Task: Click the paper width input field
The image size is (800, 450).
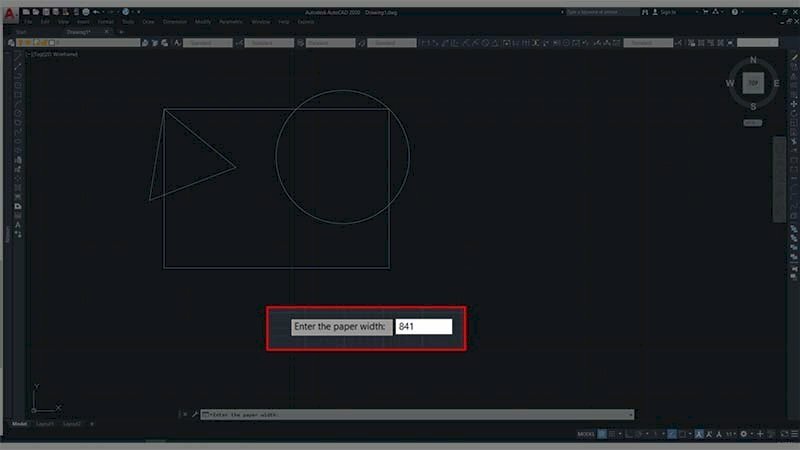Action: pyautogui.click(x=423, y=327)
